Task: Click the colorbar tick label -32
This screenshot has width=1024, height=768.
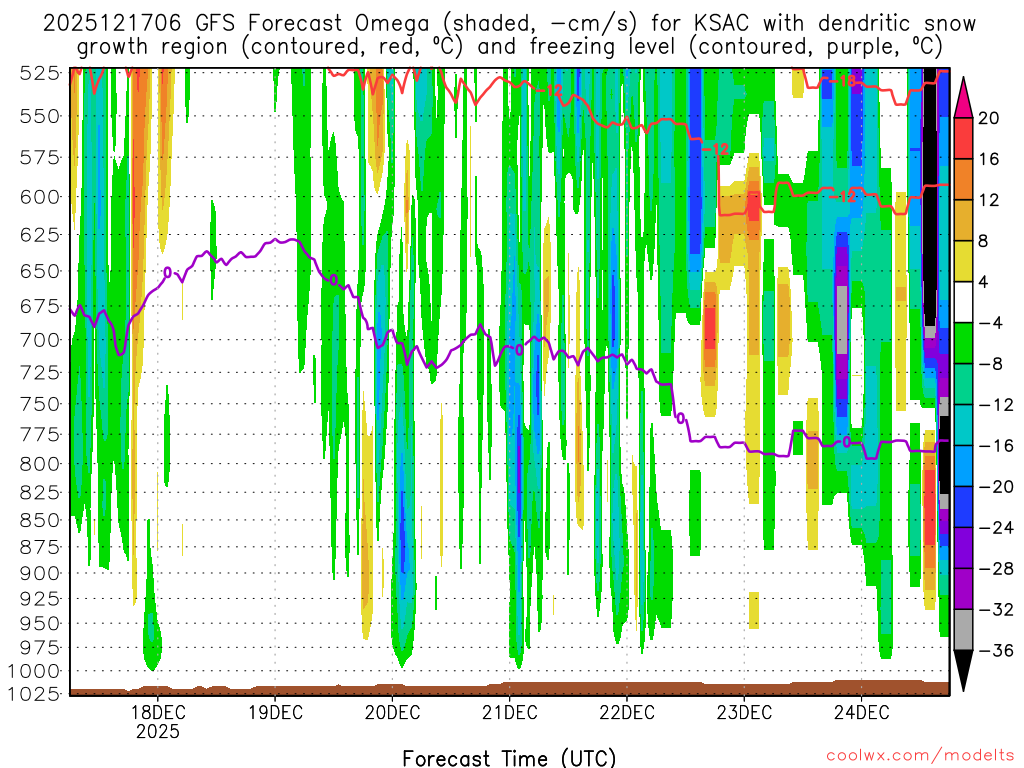Action: (996, 609)
